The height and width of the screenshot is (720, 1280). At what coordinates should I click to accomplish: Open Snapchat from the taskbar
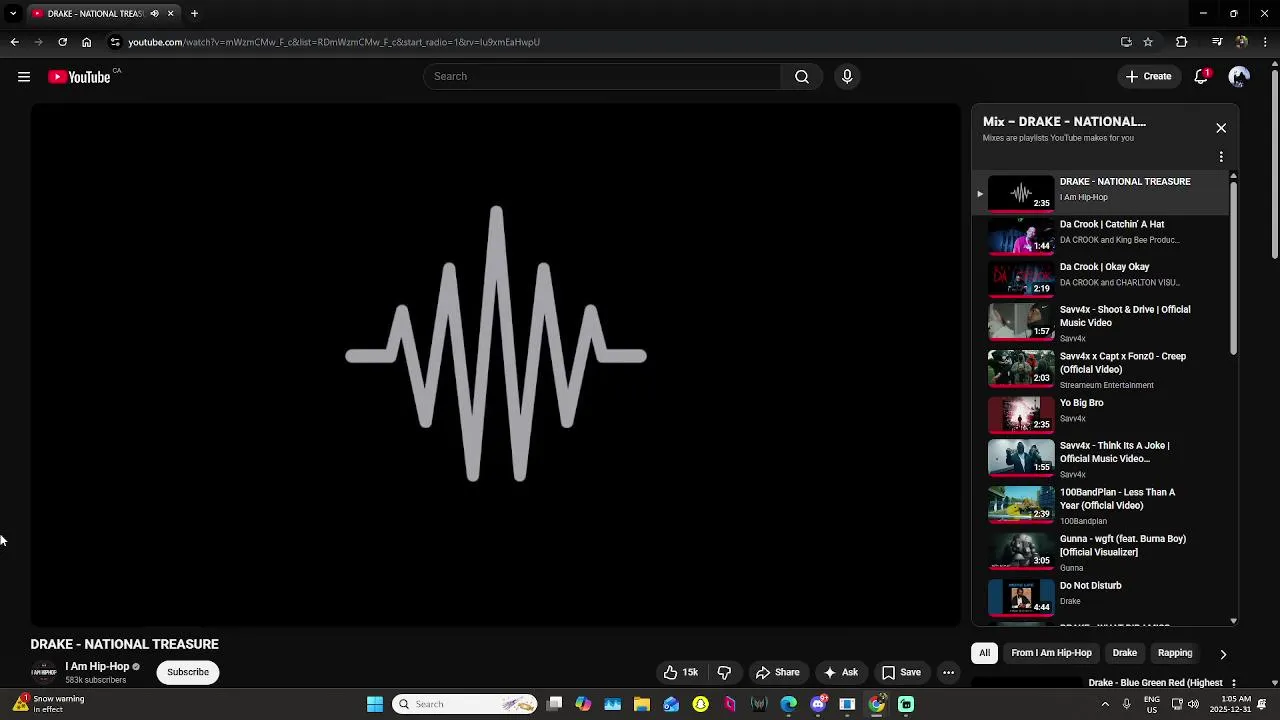(701, 704)
